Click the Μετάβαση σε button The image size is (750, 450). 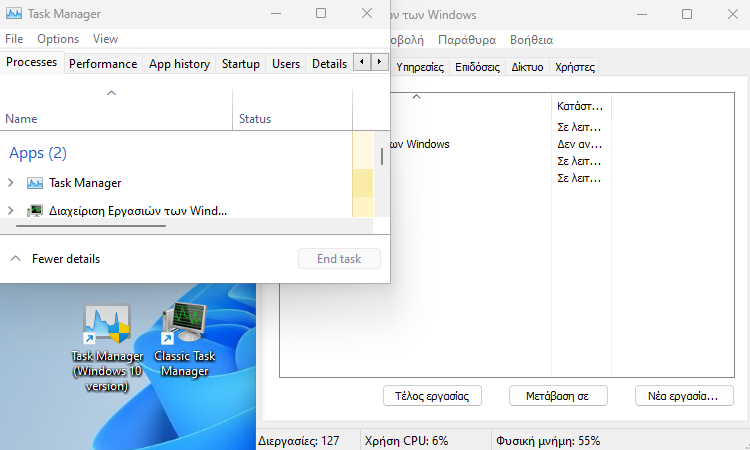pos(558,396)
